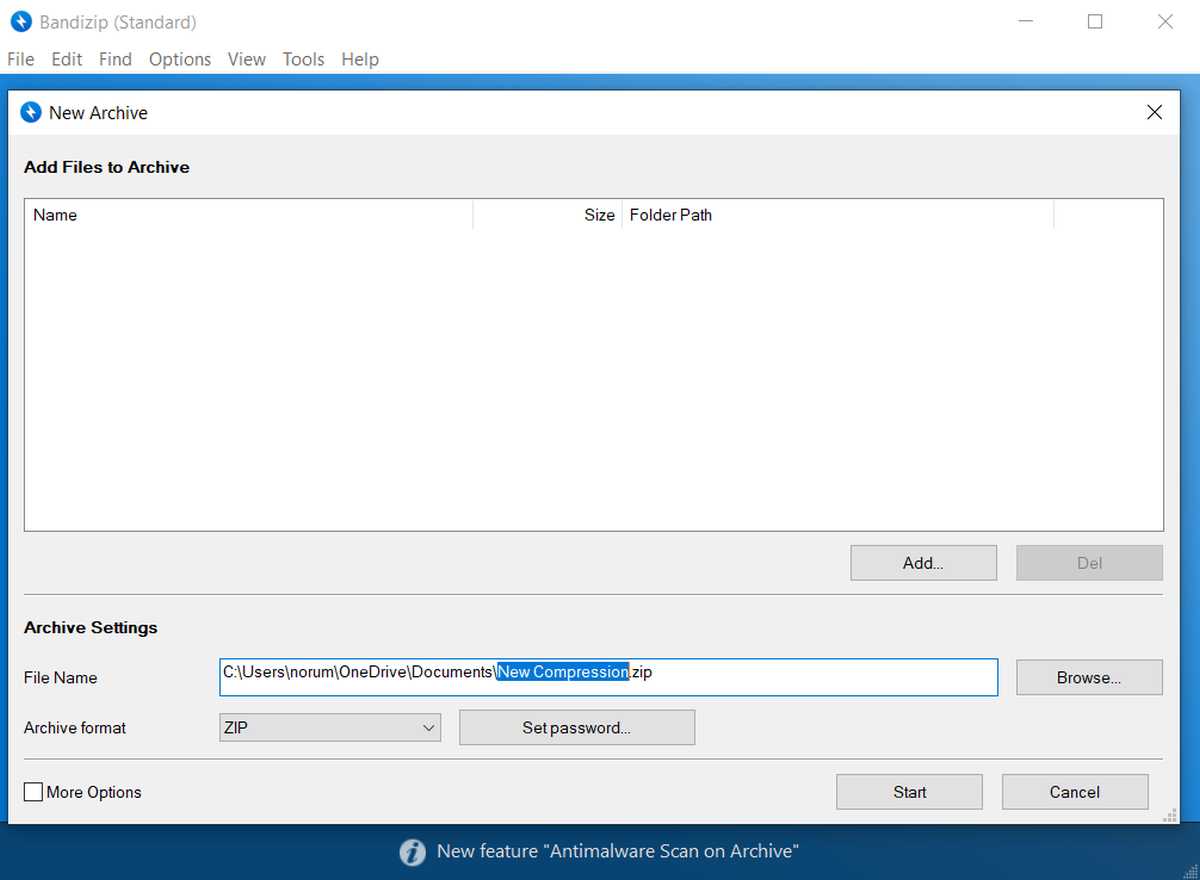
Task: Open the Archive format dropdown
Action: [x=329, y=727]
